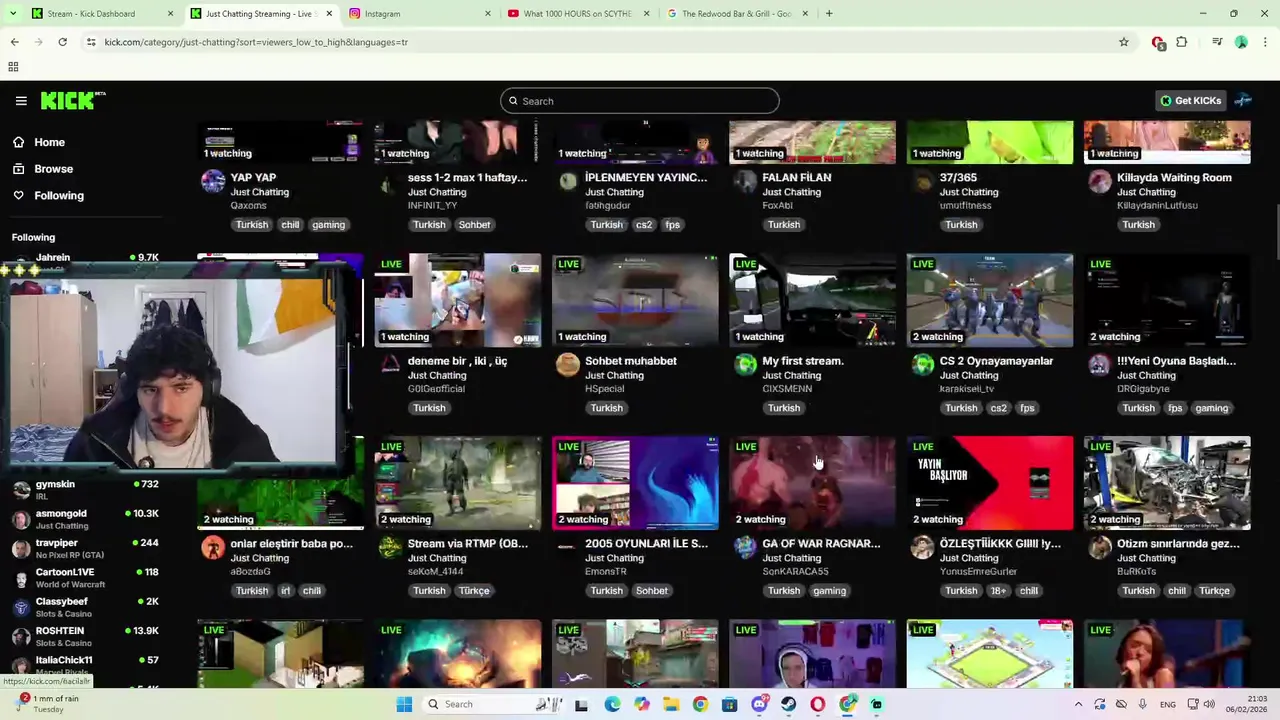Open the tab search dropdown arrow

pyautogui.click(x=13, y=13)
